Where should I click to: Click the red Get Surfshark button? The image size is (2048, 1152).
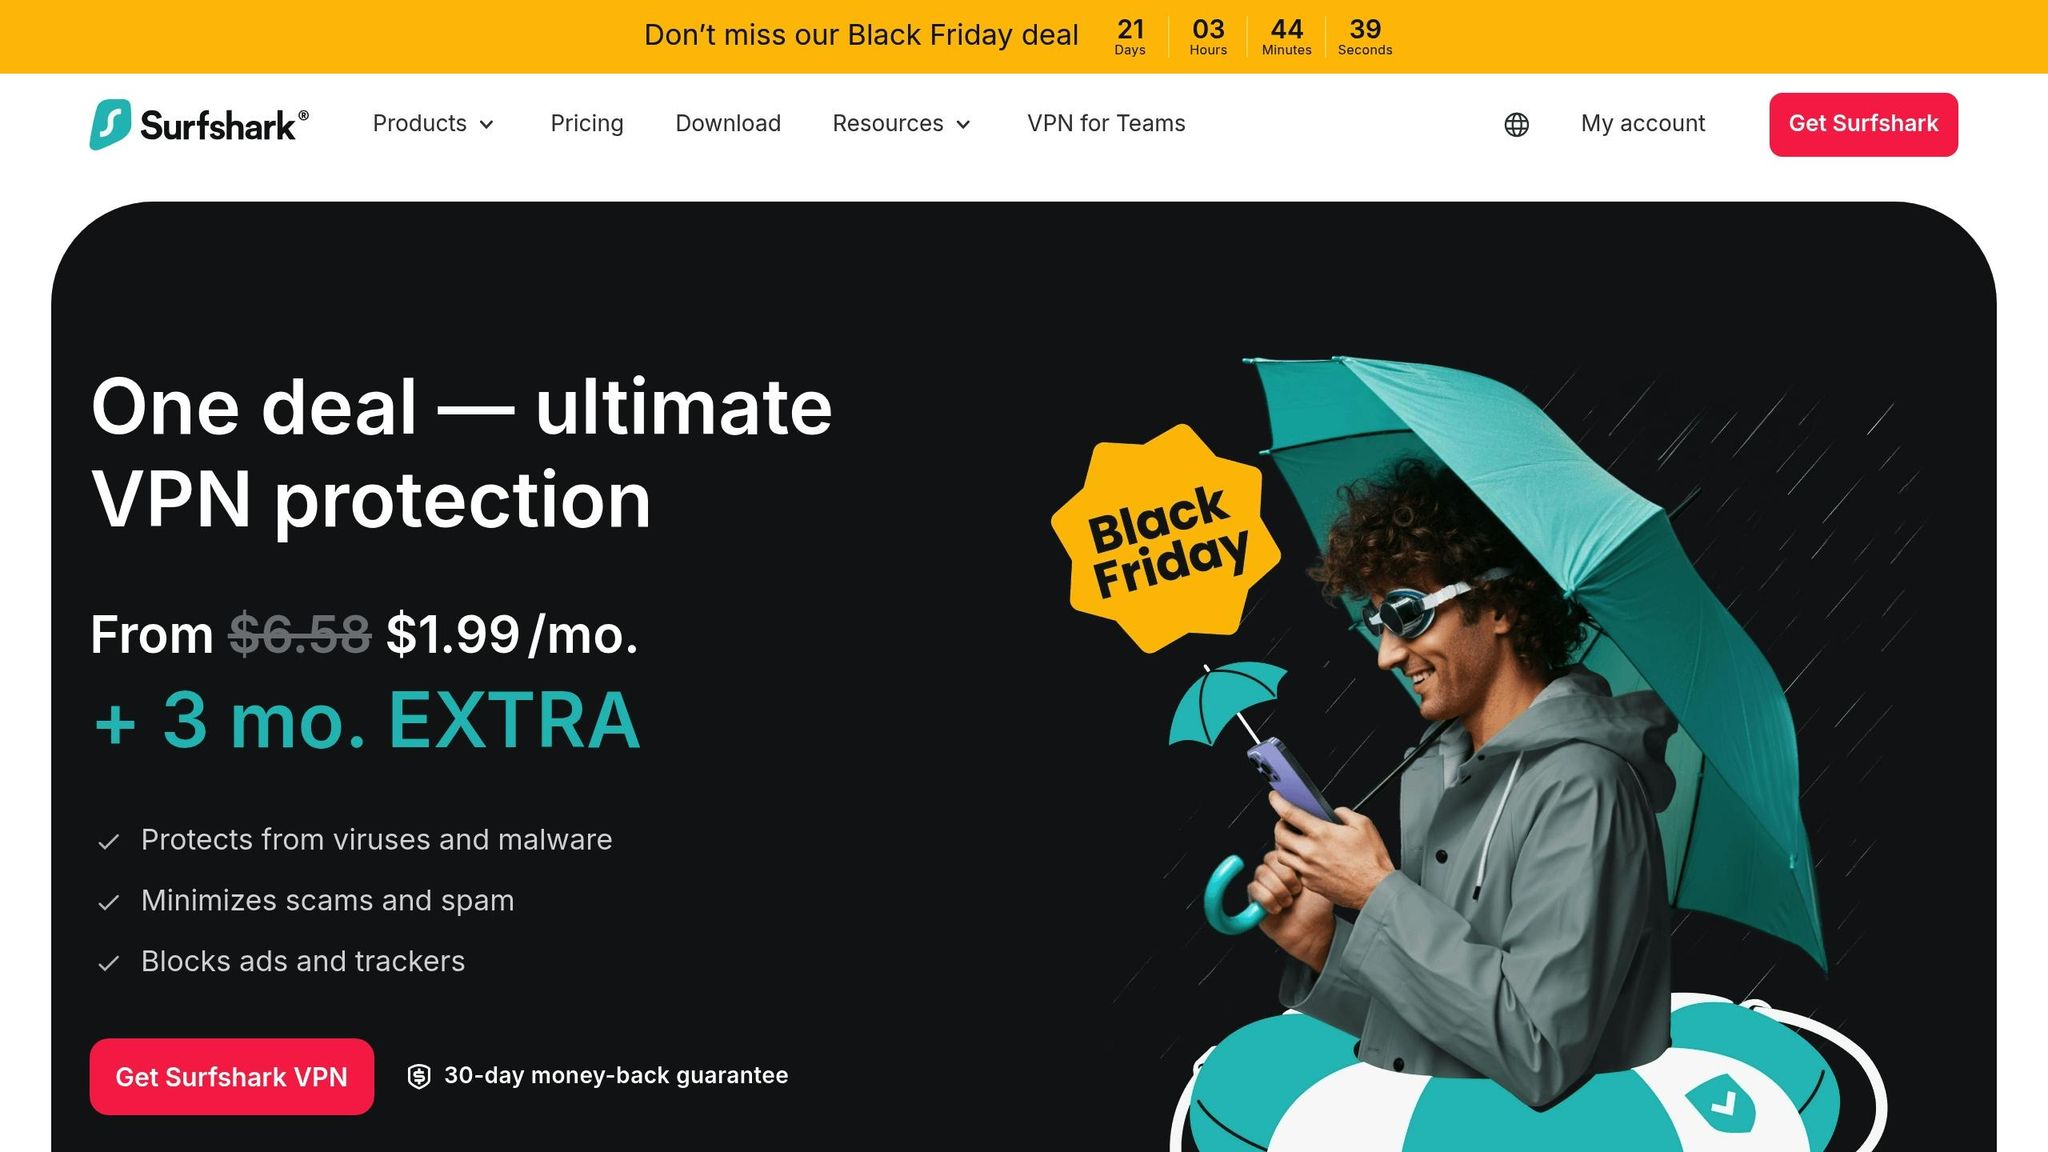[1863, 124]
